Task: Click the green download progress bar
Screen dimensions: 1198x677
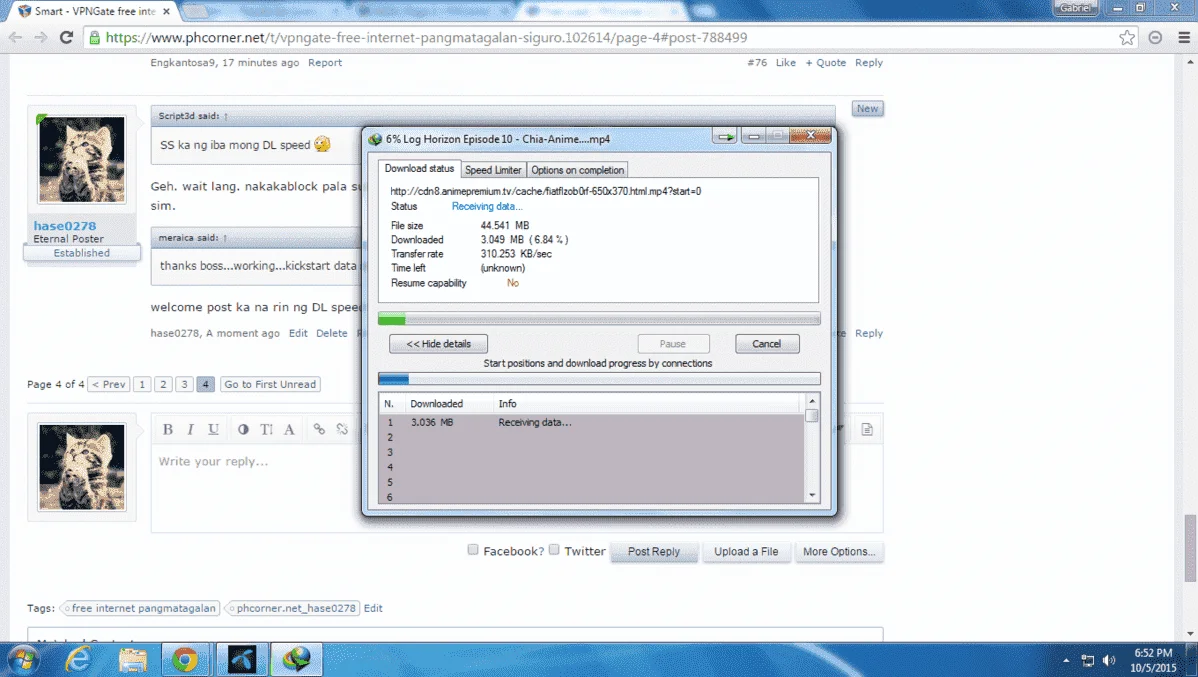Action: click(599, 319)
